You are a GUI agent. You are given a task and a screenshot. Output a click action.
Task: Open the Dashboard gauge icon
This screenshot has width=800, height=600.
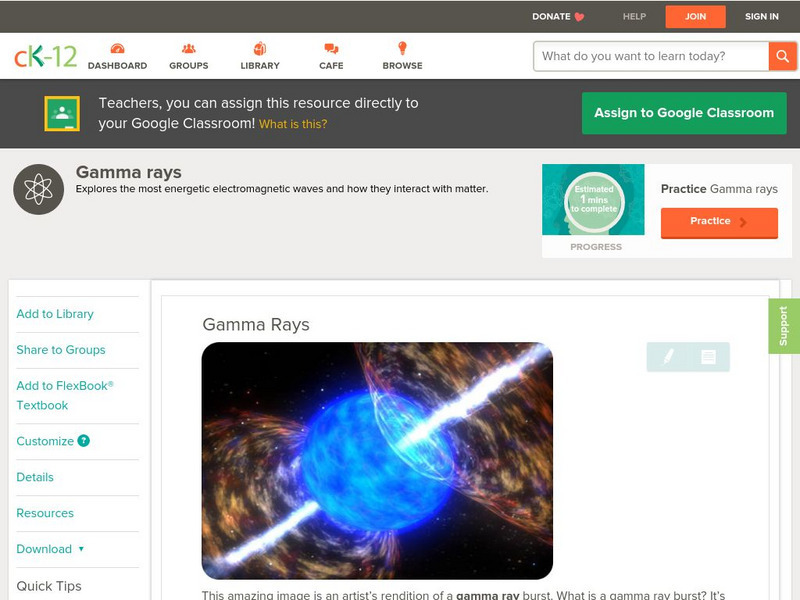pyautogui.click(x=117, y=48)
